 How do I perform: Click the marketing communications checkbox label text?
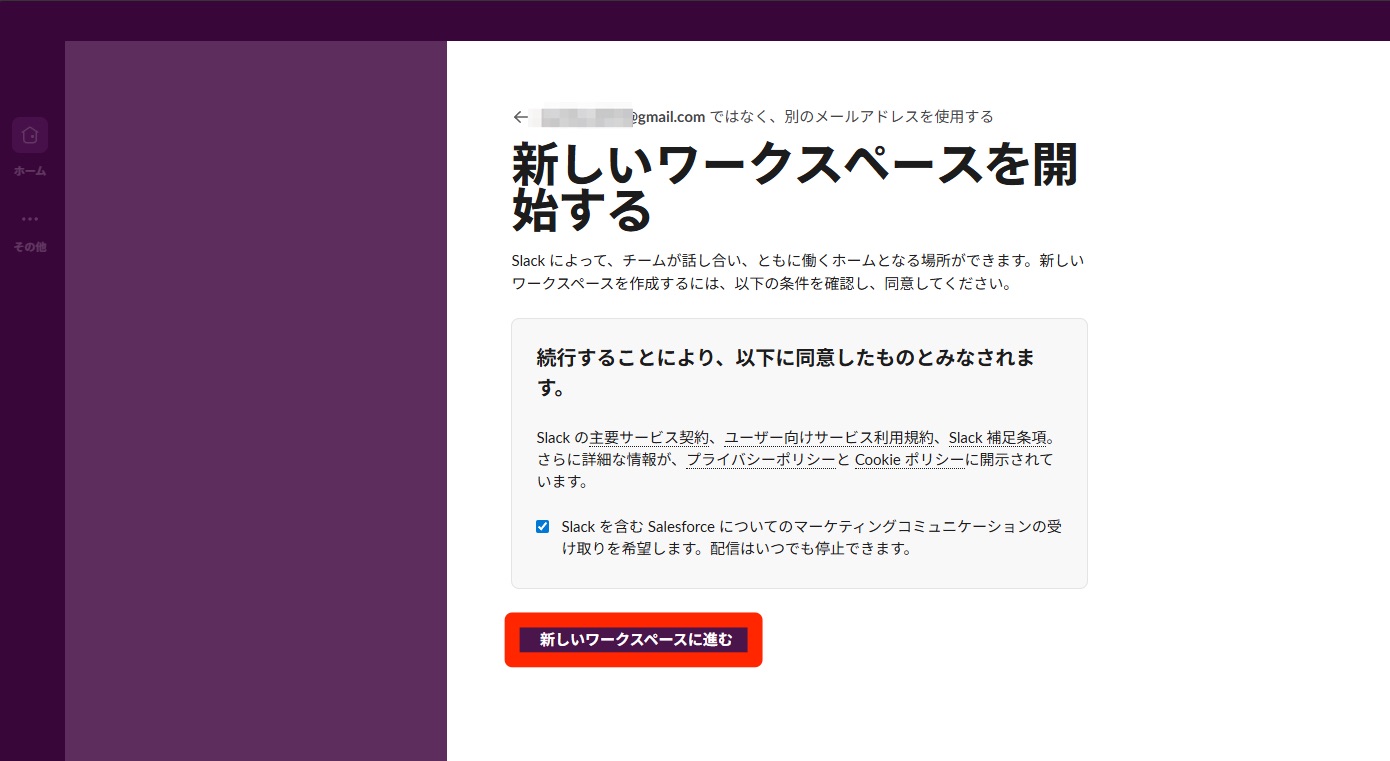[810, 537]
